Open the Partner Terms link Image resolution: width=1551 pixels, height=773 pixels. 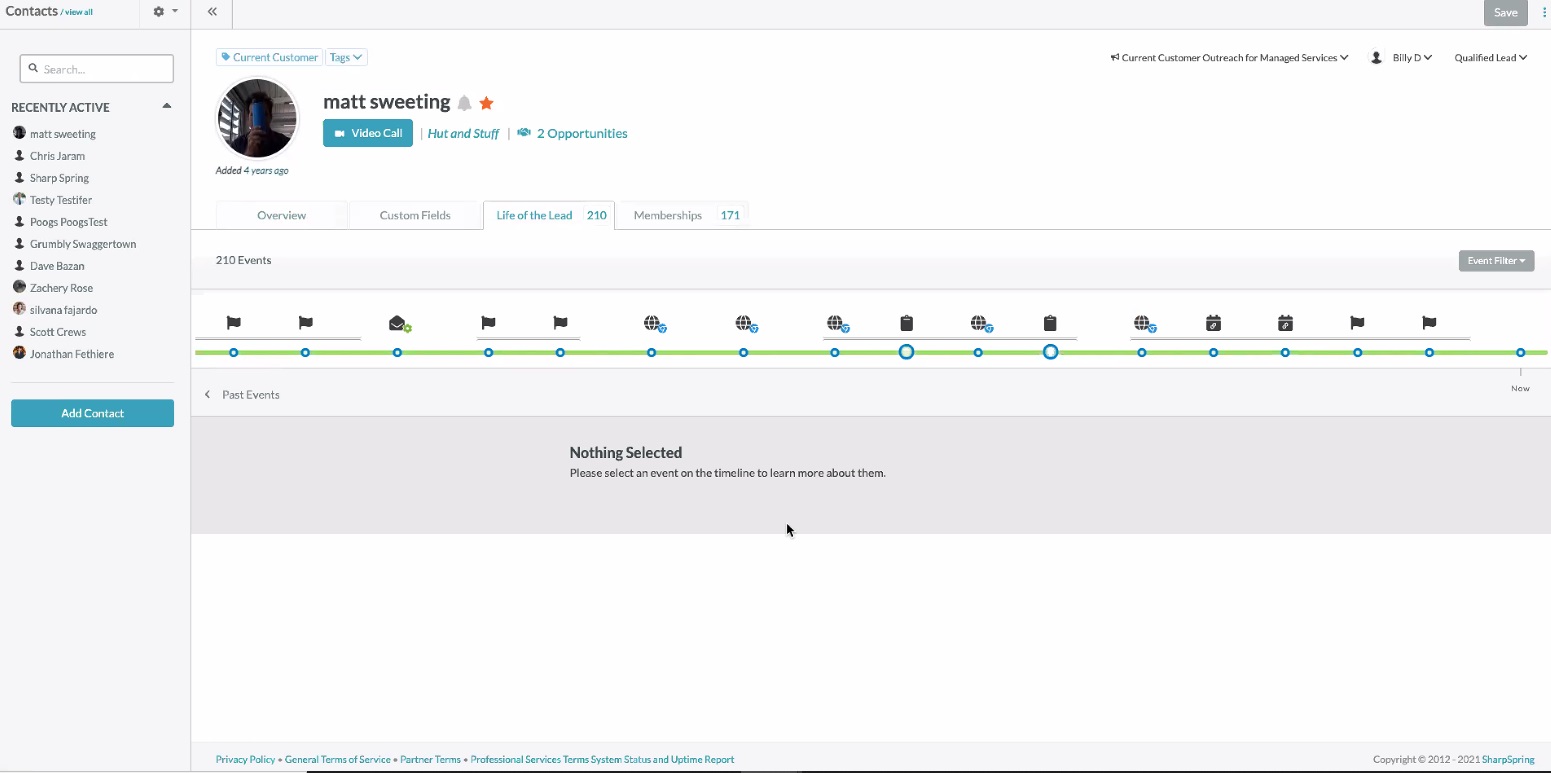[x=430, y=760]
